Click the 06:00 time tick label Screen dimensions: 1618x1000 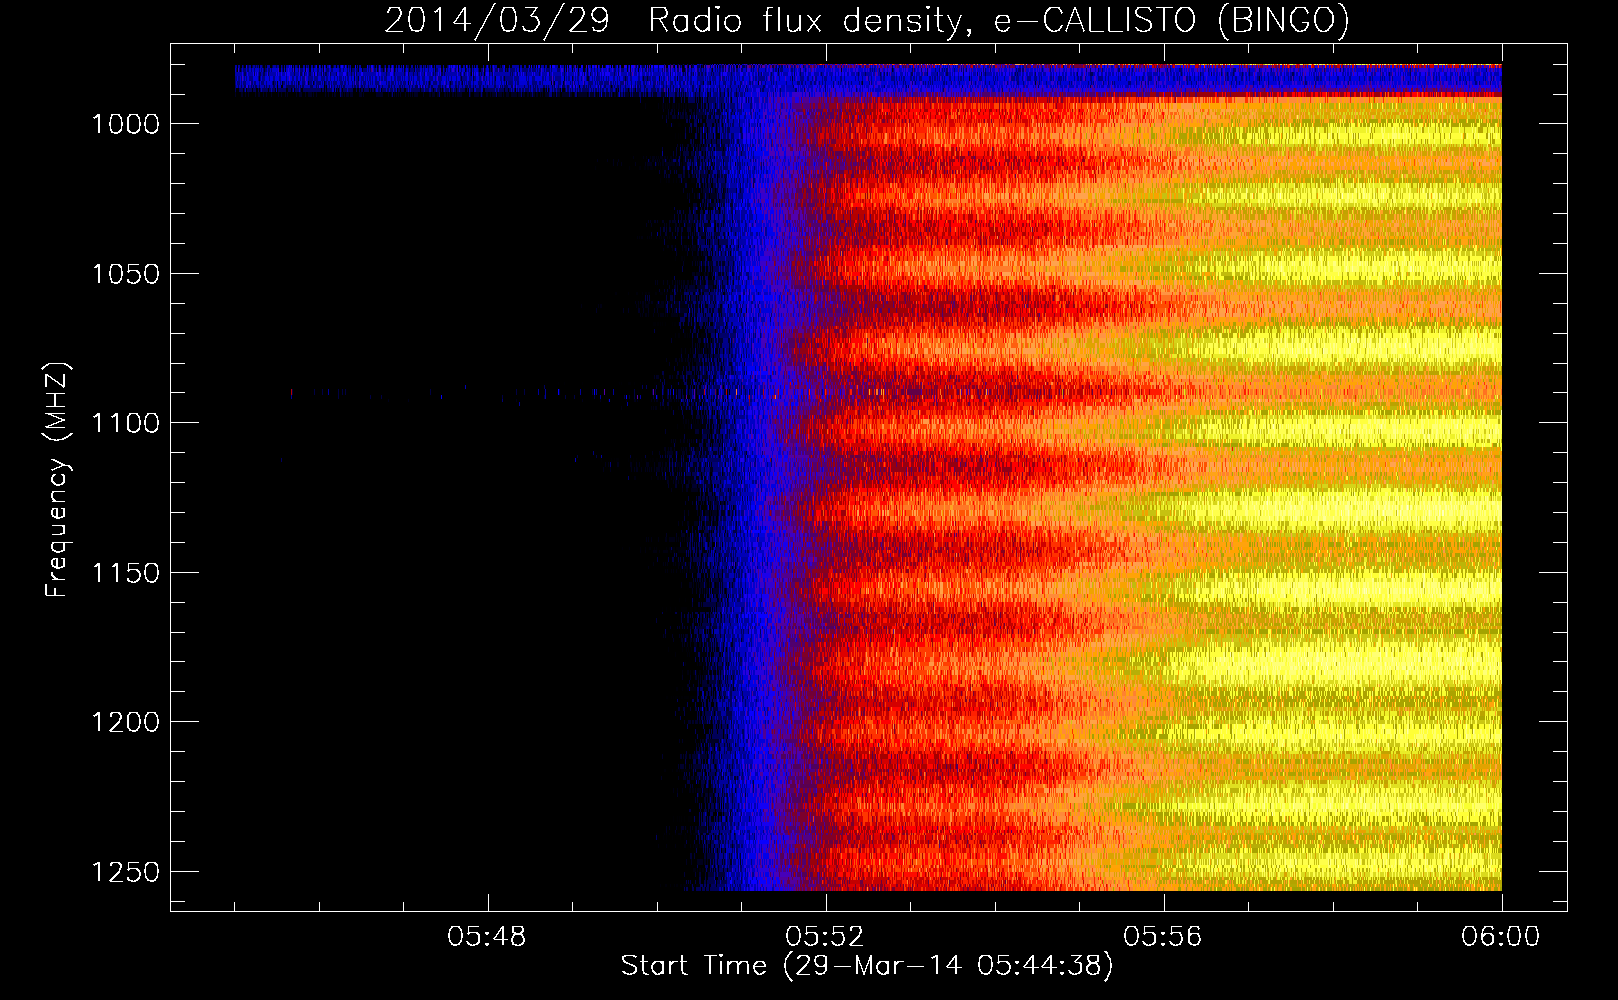tap(1500, 937)
